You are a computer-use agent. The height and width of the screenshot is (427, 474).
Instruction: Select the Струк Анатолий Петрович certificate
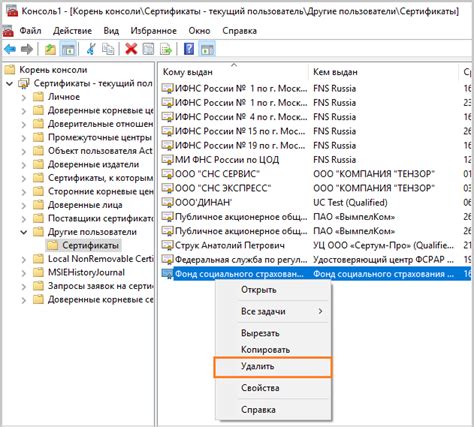(x=230, y=246)
